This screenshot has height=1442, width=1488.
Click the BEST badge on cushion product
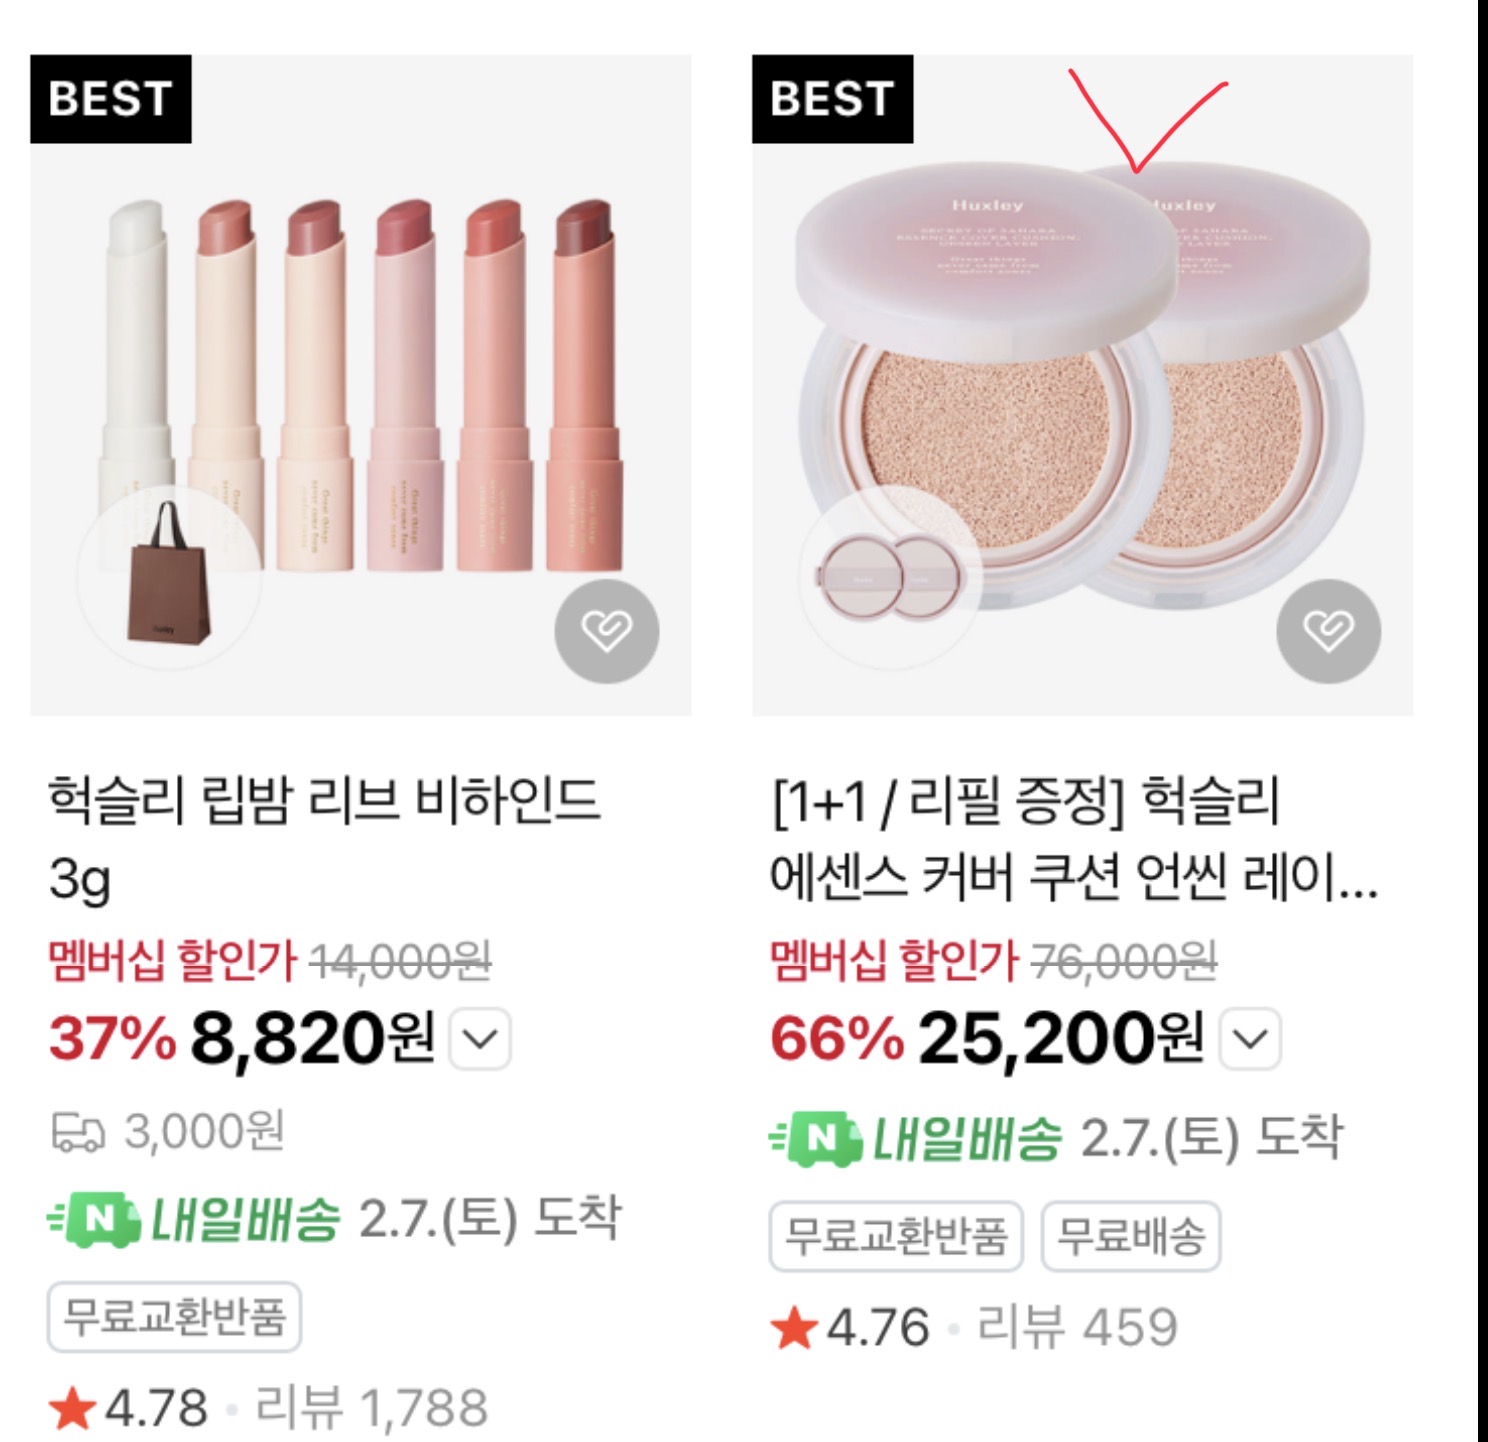[x=833, y=99]
